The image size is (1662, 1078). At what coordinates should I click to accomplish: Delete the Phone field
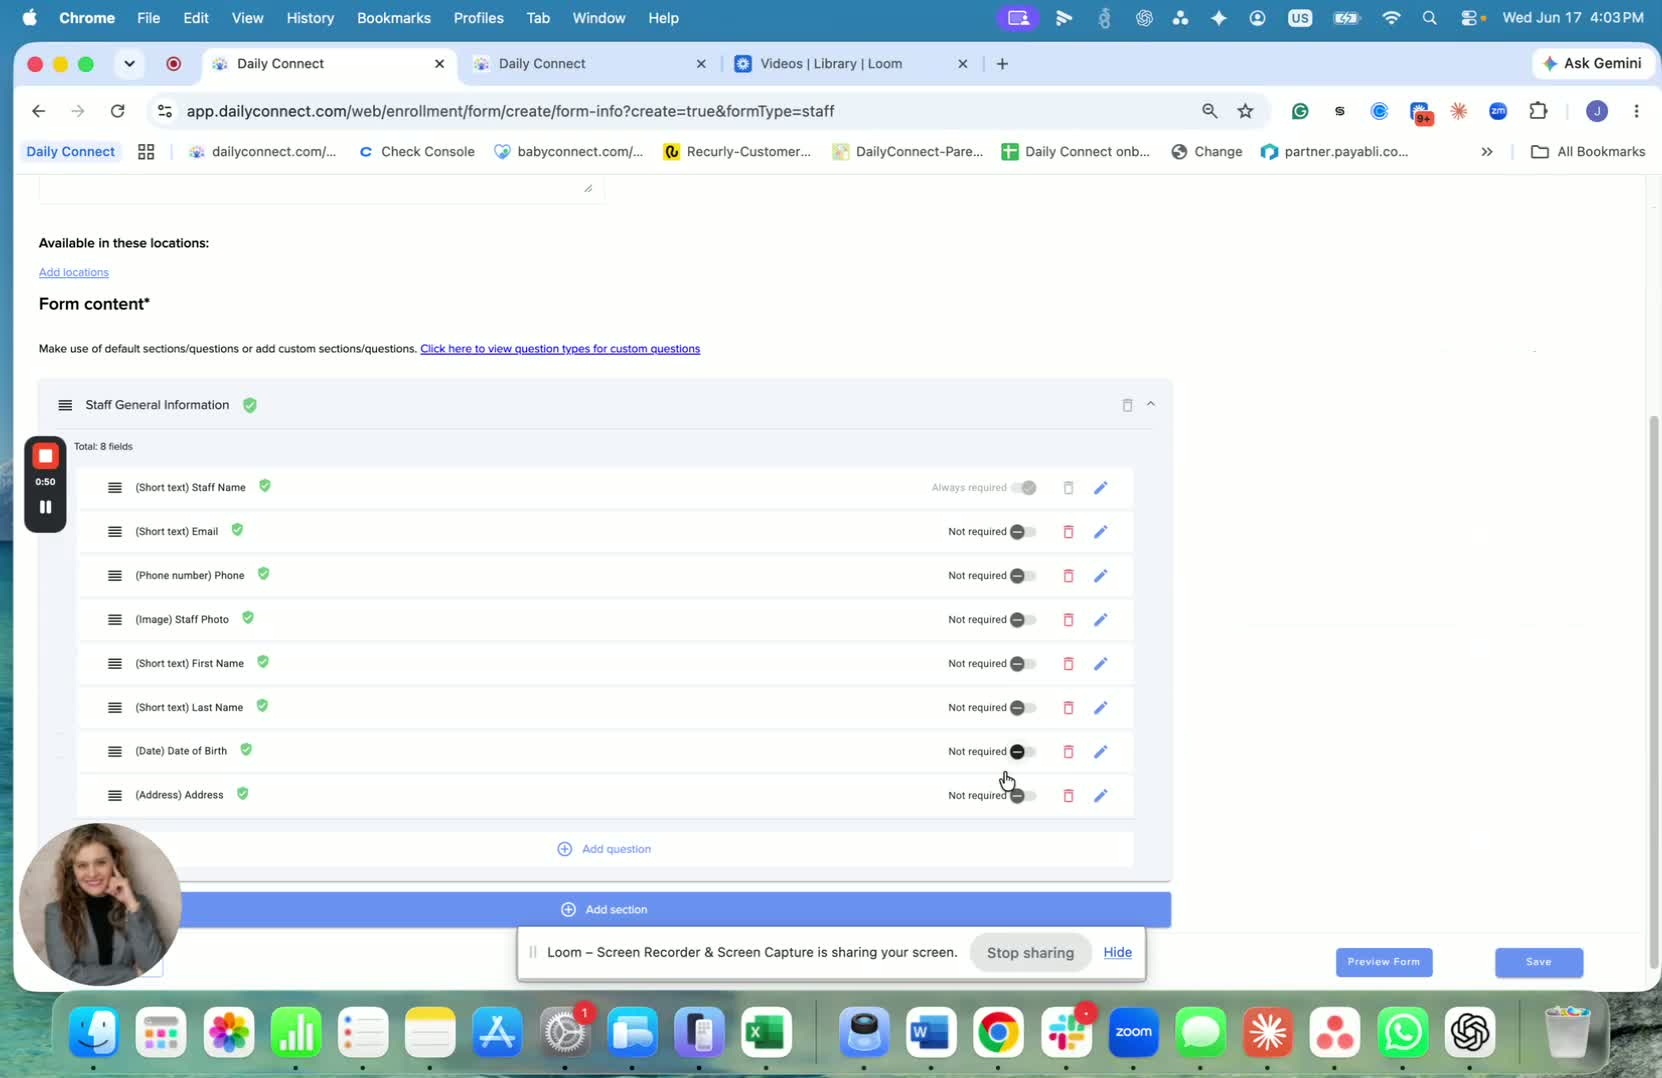[1068, 576]
